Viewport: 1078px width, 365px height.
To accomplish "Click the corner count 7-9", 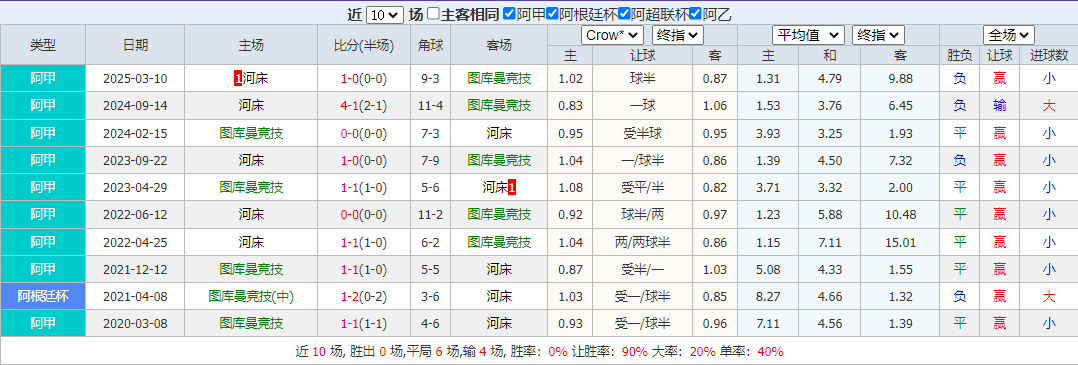I will point(430,160).
